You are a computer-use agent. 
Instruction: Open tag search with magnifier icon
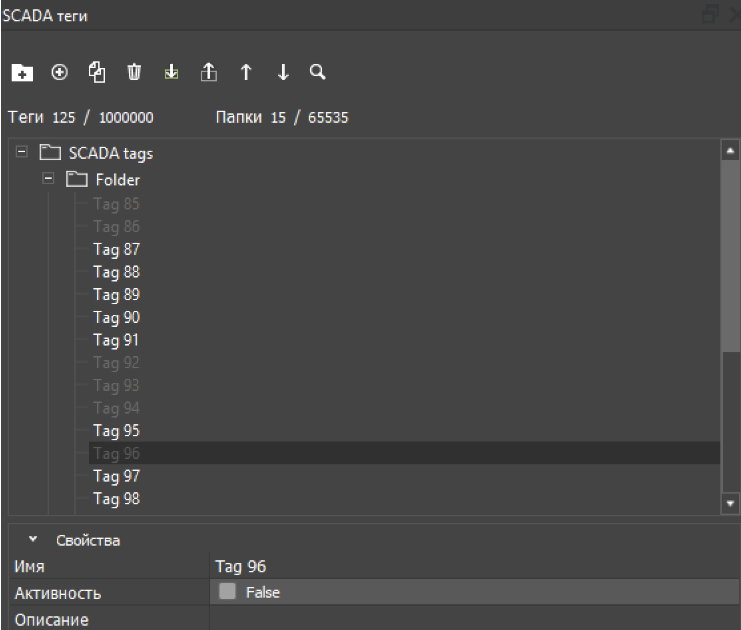[318, 72]
